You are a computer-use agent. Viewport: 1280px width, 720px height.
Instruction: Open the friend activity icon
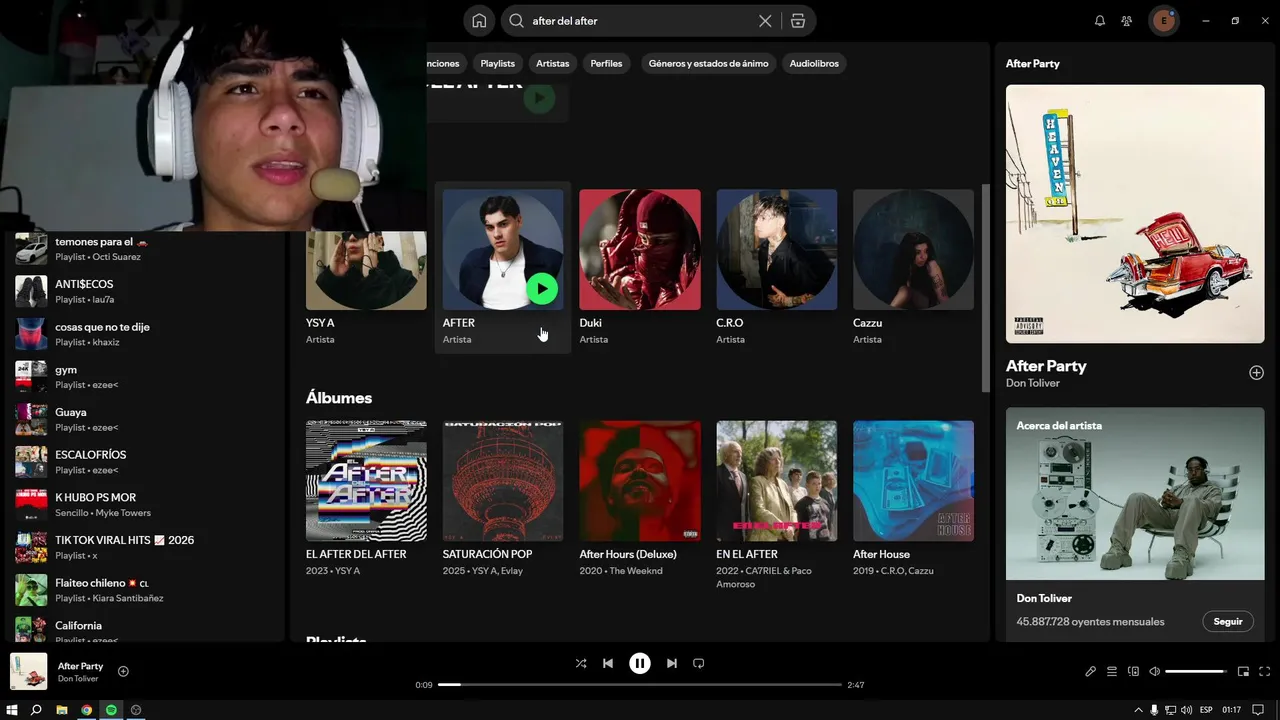pos(1127,20)
